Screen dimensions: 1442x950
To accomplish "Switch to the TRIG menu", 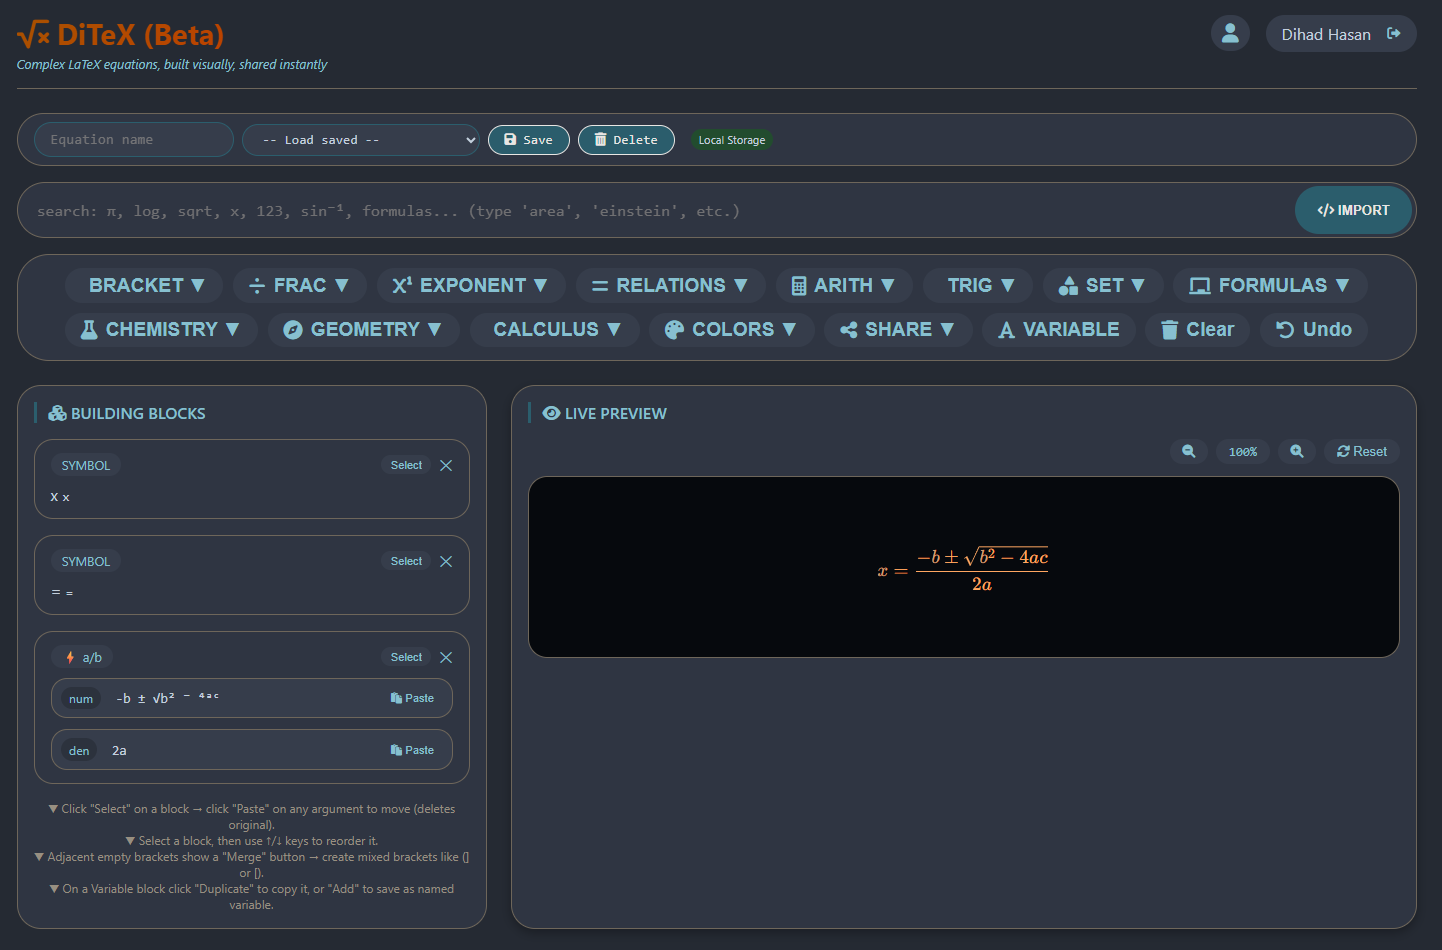I will pyautogui.click(x=977, y=285).
